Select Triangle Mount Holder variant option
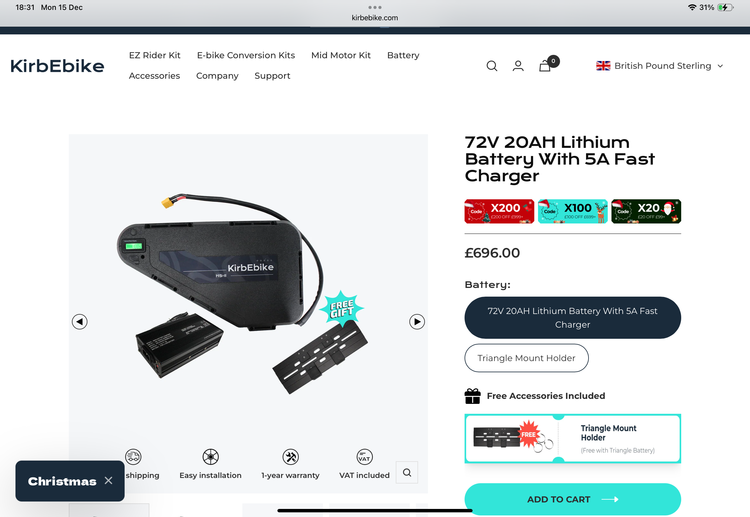Image resolution: width=750 pixels, height=517 pixels. [x=527, y=358]
